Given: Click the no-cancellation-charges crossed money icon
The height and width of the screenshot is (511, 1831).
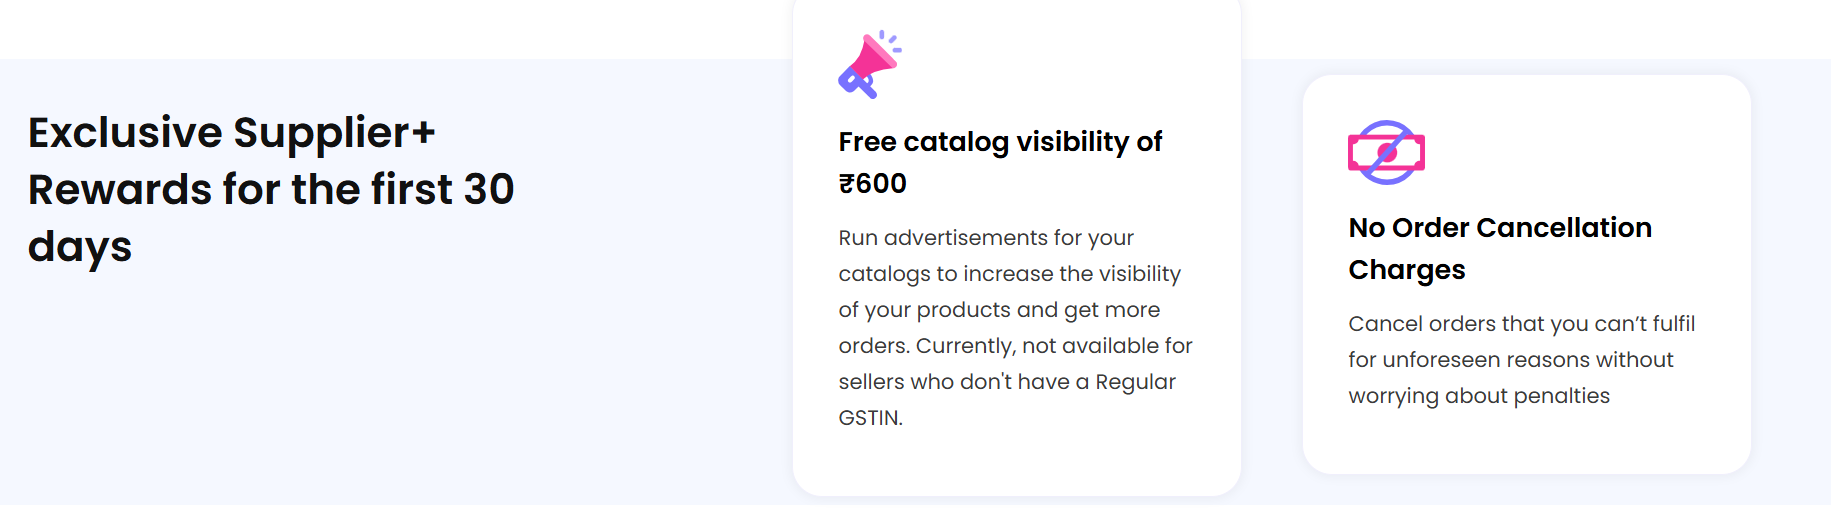Looking at the screenshot, I should 1386,153.
